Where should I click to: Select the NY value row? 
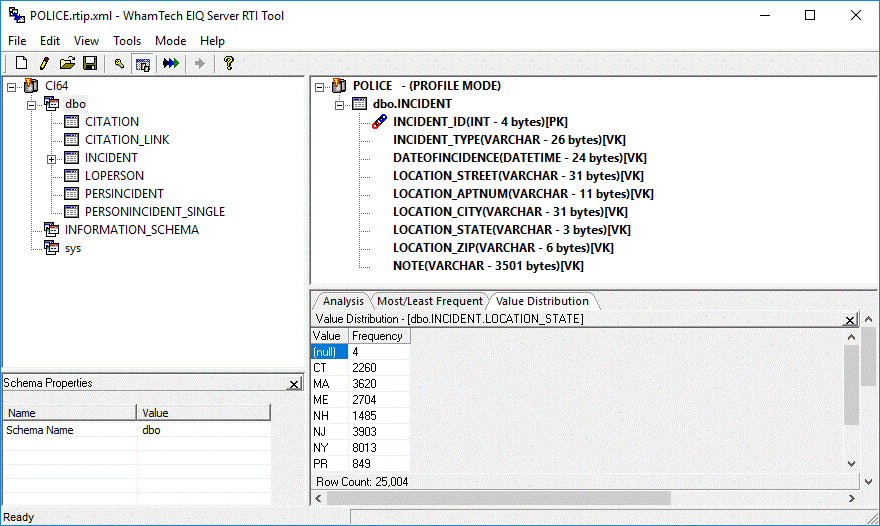click(x=360, y=448)
